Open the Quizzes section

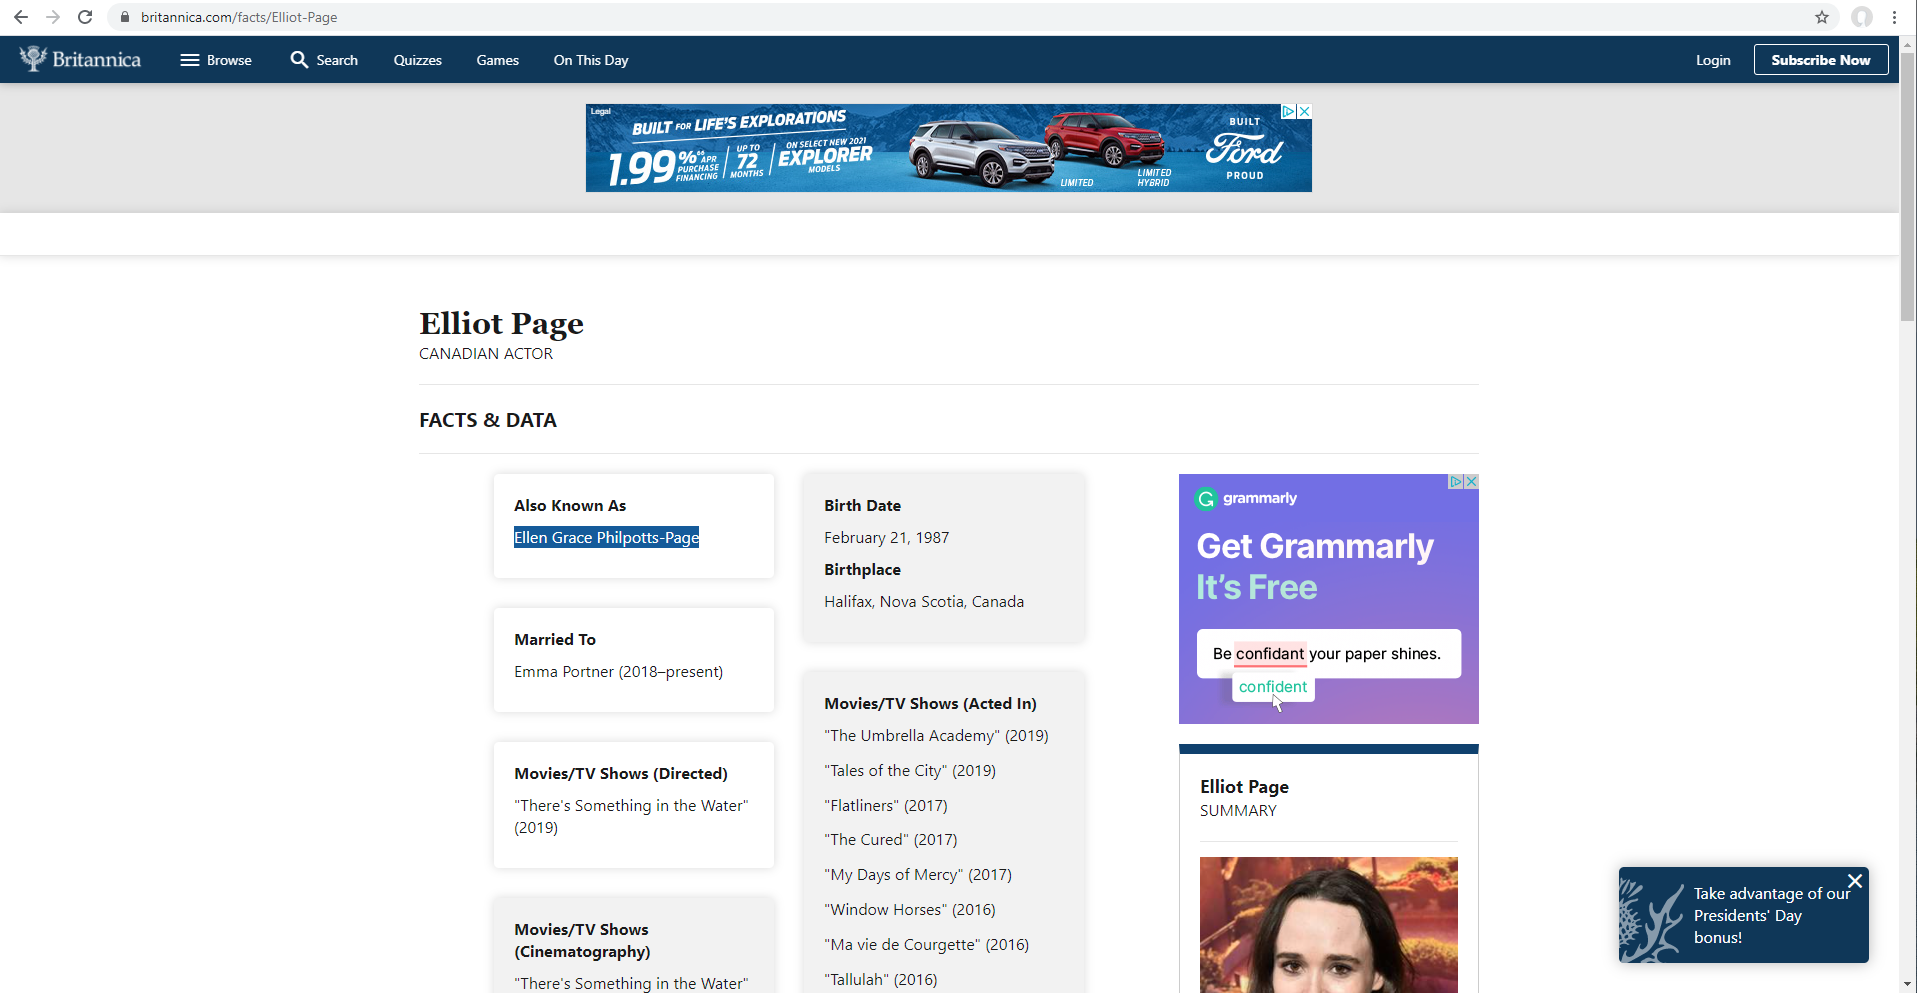pos(418,60)
